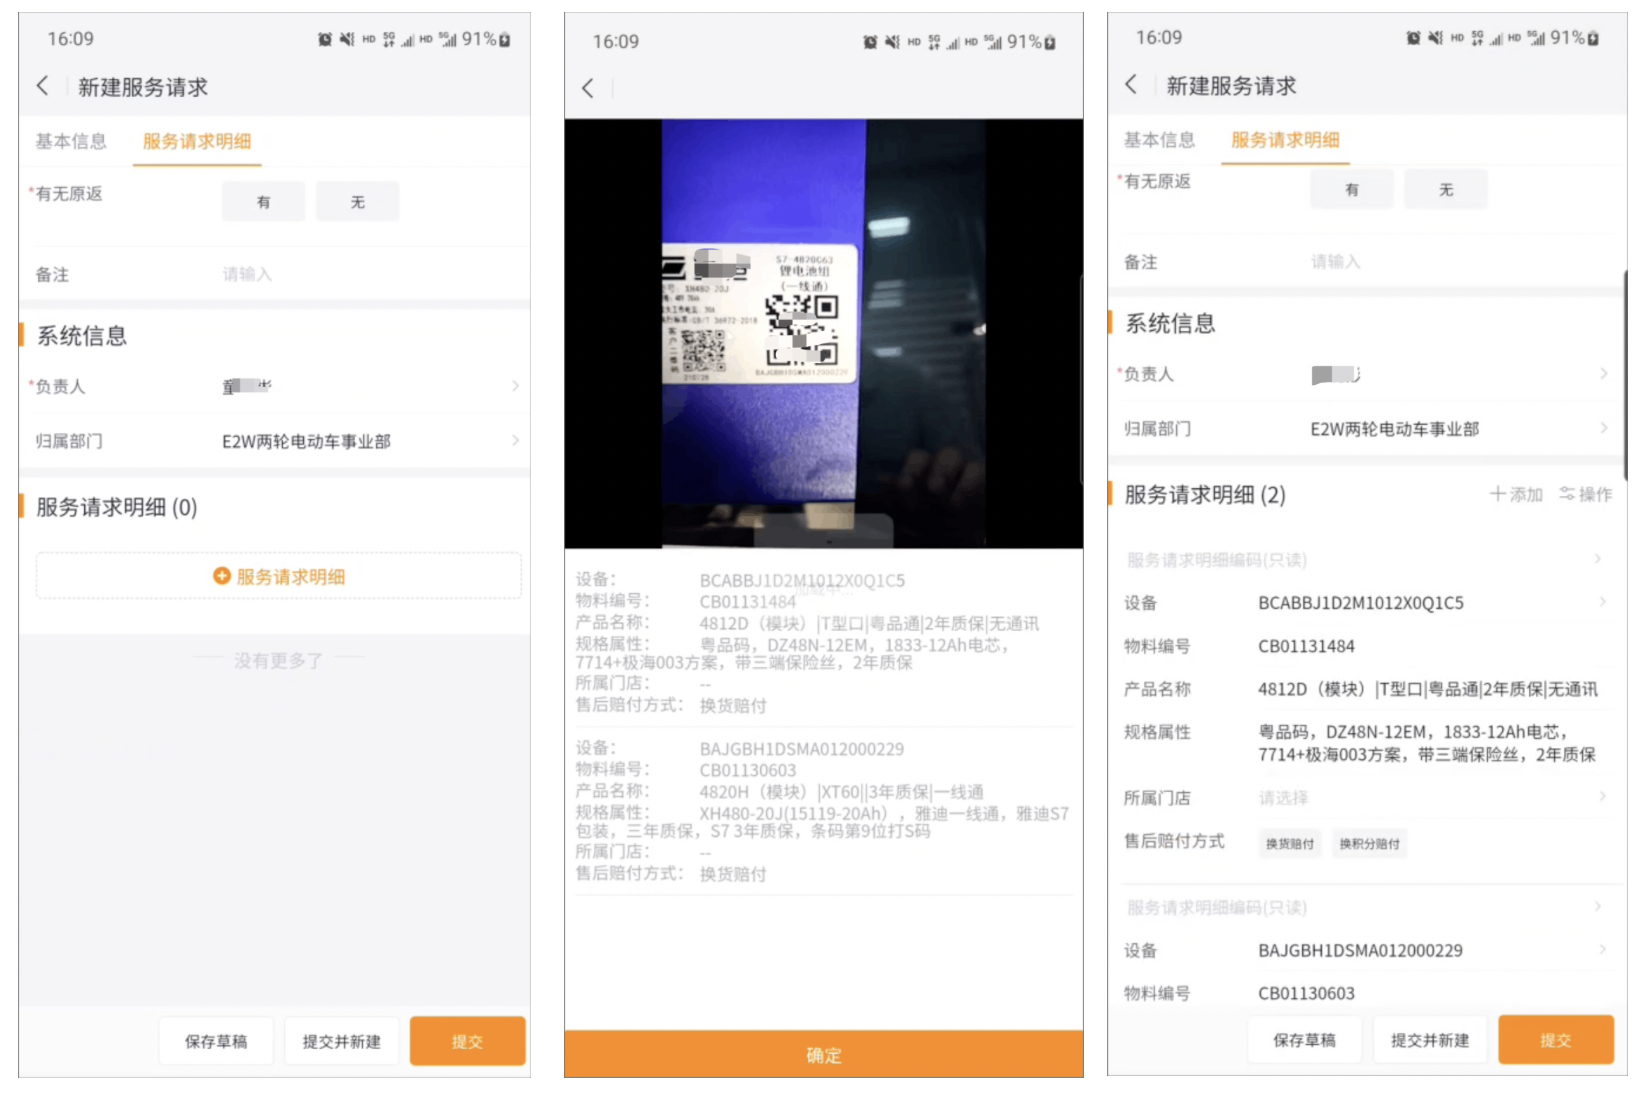This screenshot has height=1104, width=1650.
Task: Confirm scan with 确定 button
Action: tap(824, 1054)
